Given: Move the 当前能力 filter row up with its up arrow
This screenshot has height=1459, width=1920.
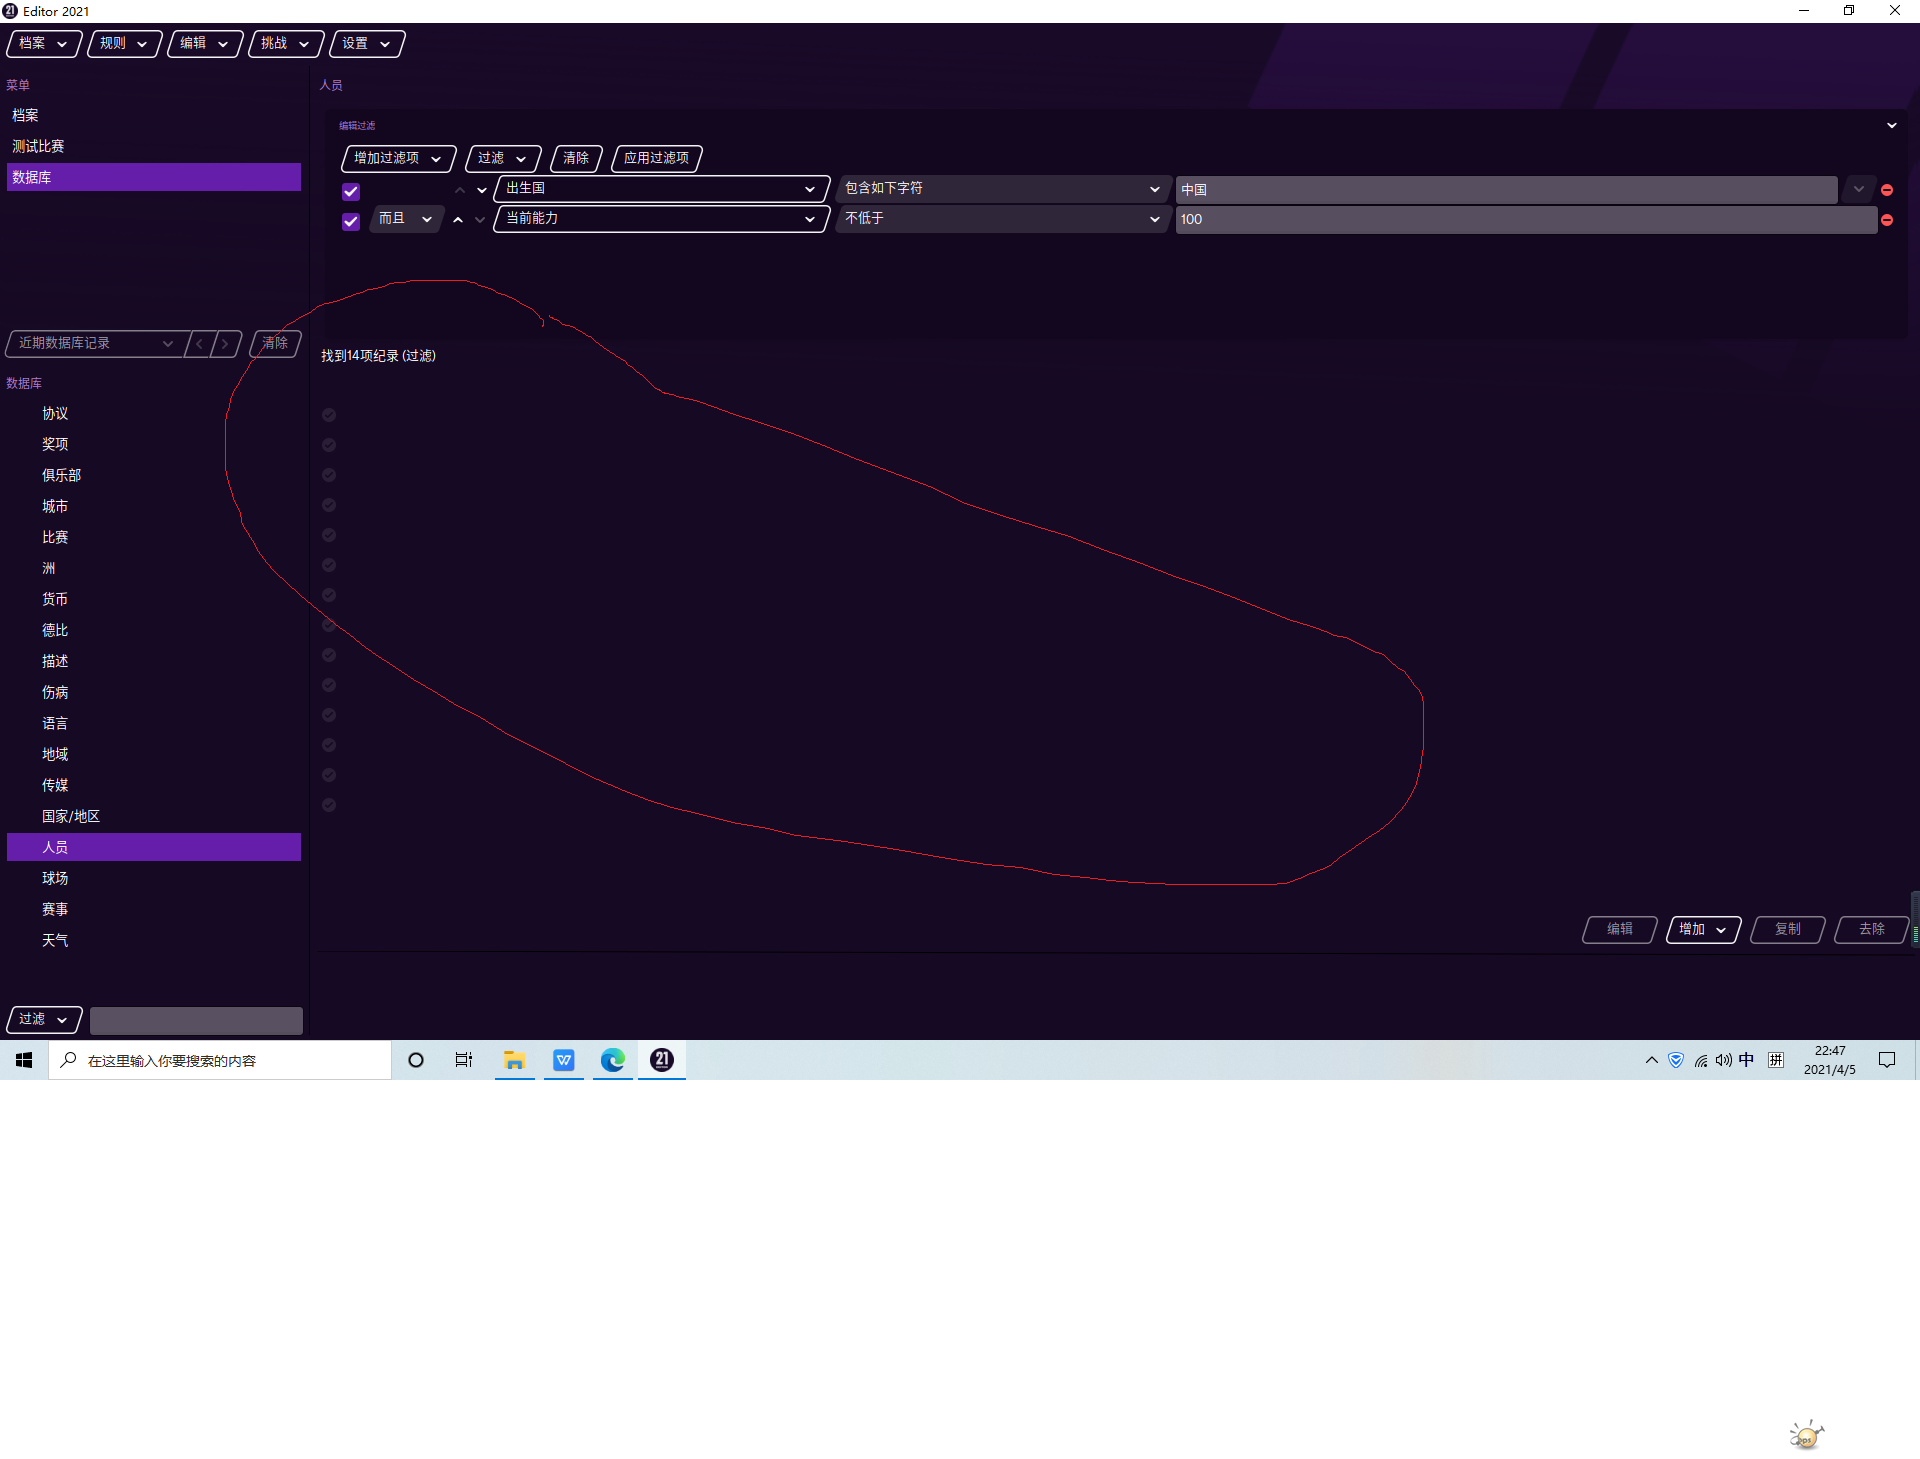Looking at the screenshot, I should point(458,219).
